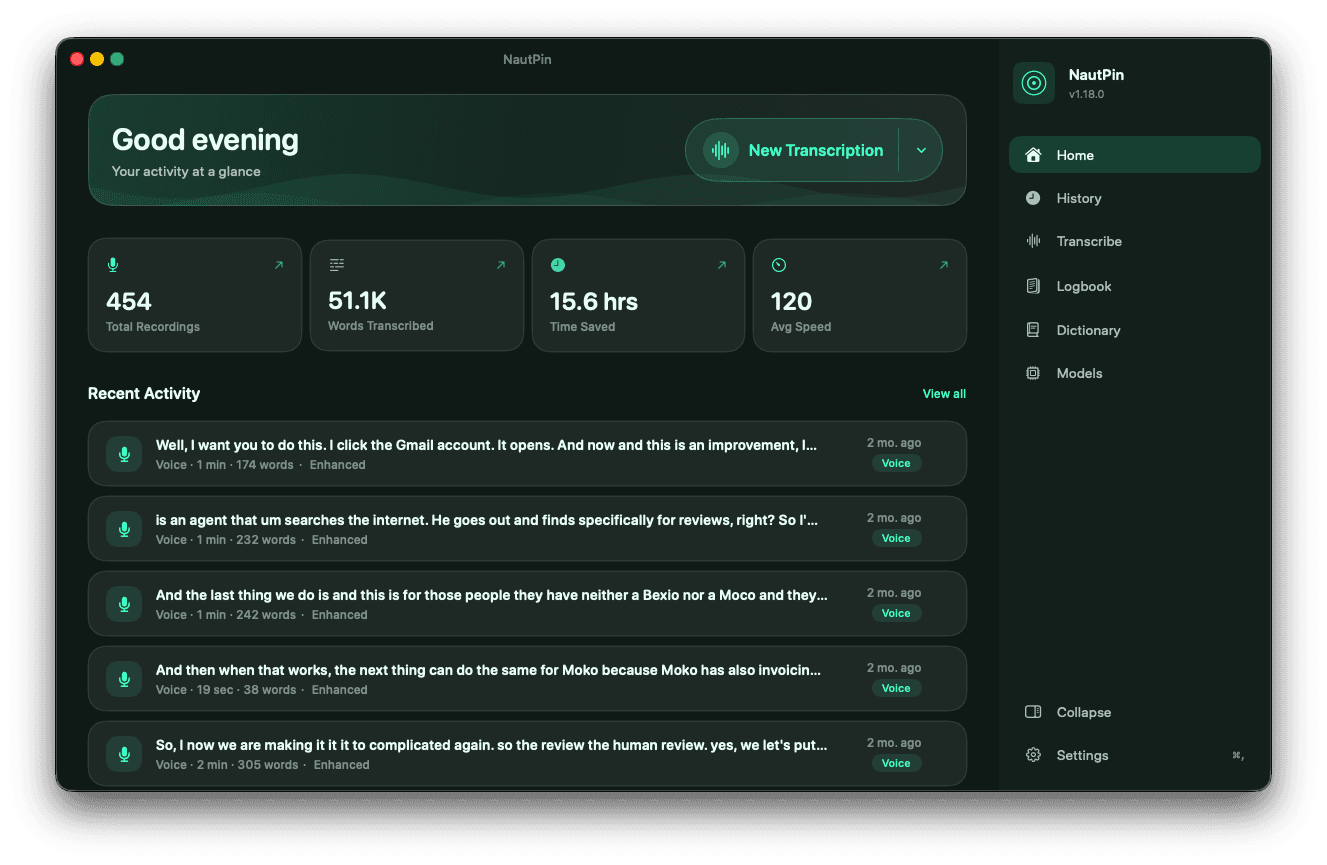Click the 120 Avg Speed value
The image size is (1327, 865).
(x=791, y=301)
